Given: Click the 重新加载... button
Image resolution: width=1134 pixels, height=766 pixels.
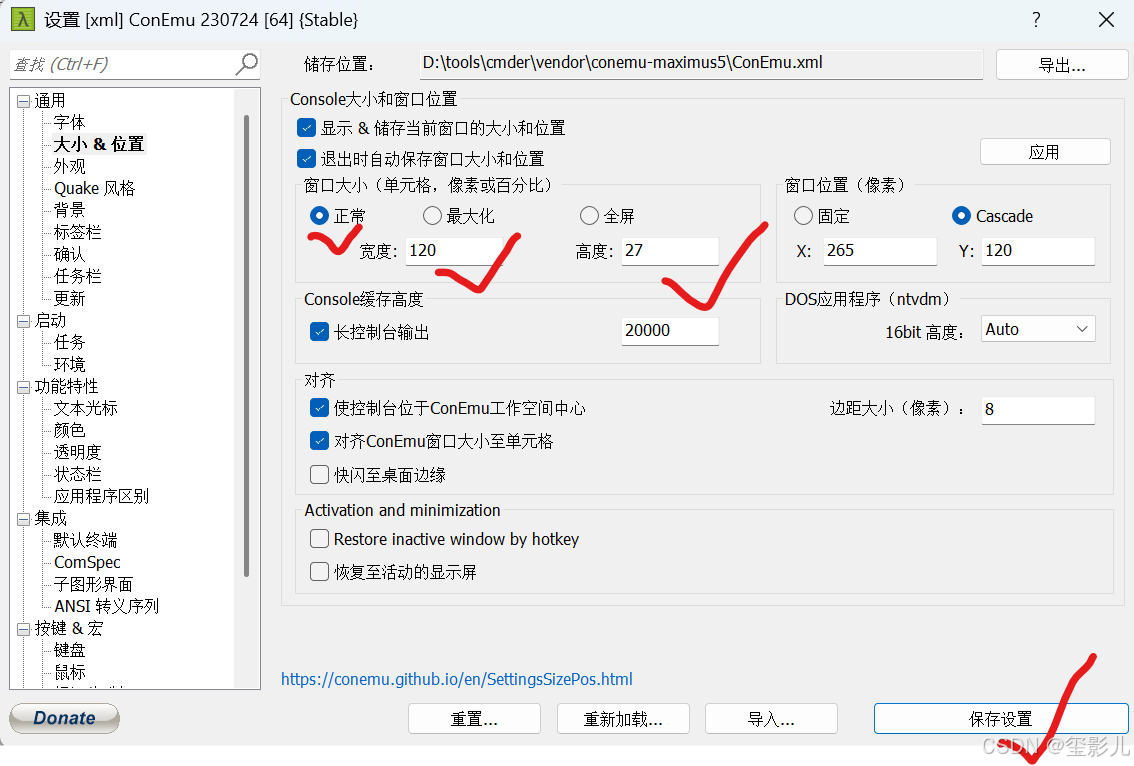Looking at the screenshot, I should [623, 719].
